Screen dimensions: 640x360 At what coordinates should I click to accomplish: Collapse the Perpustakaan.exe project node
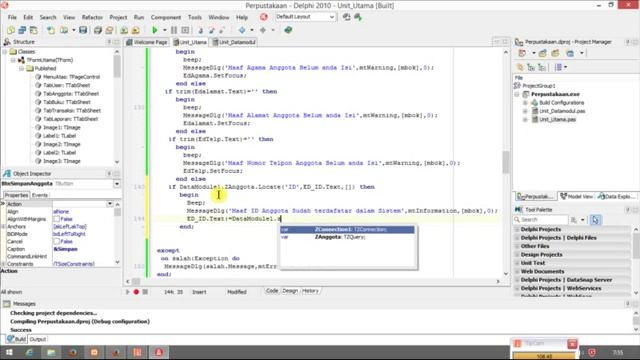pos(517,94)
